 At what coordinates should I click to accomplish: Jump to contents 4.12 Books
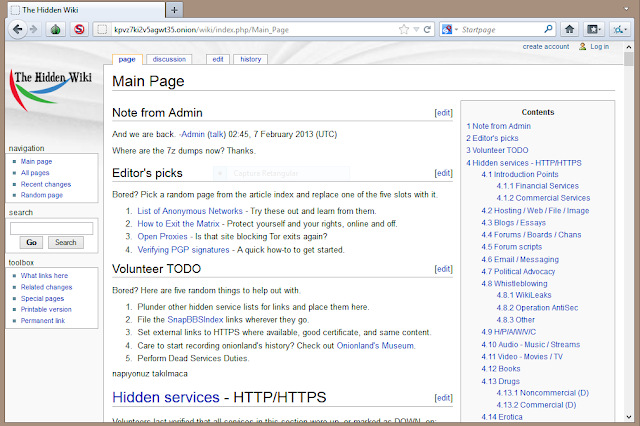pos(501,369)
